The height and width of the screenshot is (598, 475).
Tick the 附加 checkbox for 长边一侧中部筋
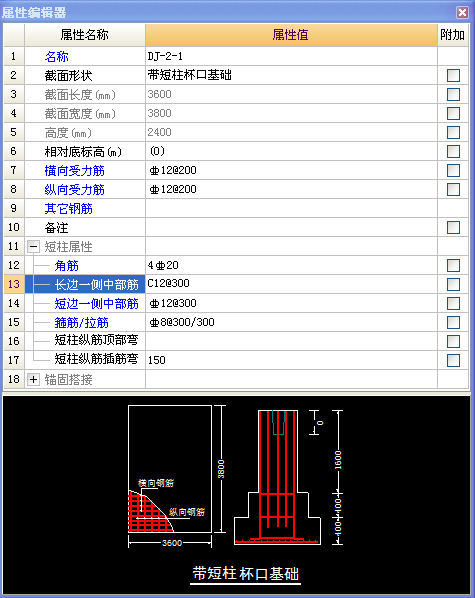point(453,284)
